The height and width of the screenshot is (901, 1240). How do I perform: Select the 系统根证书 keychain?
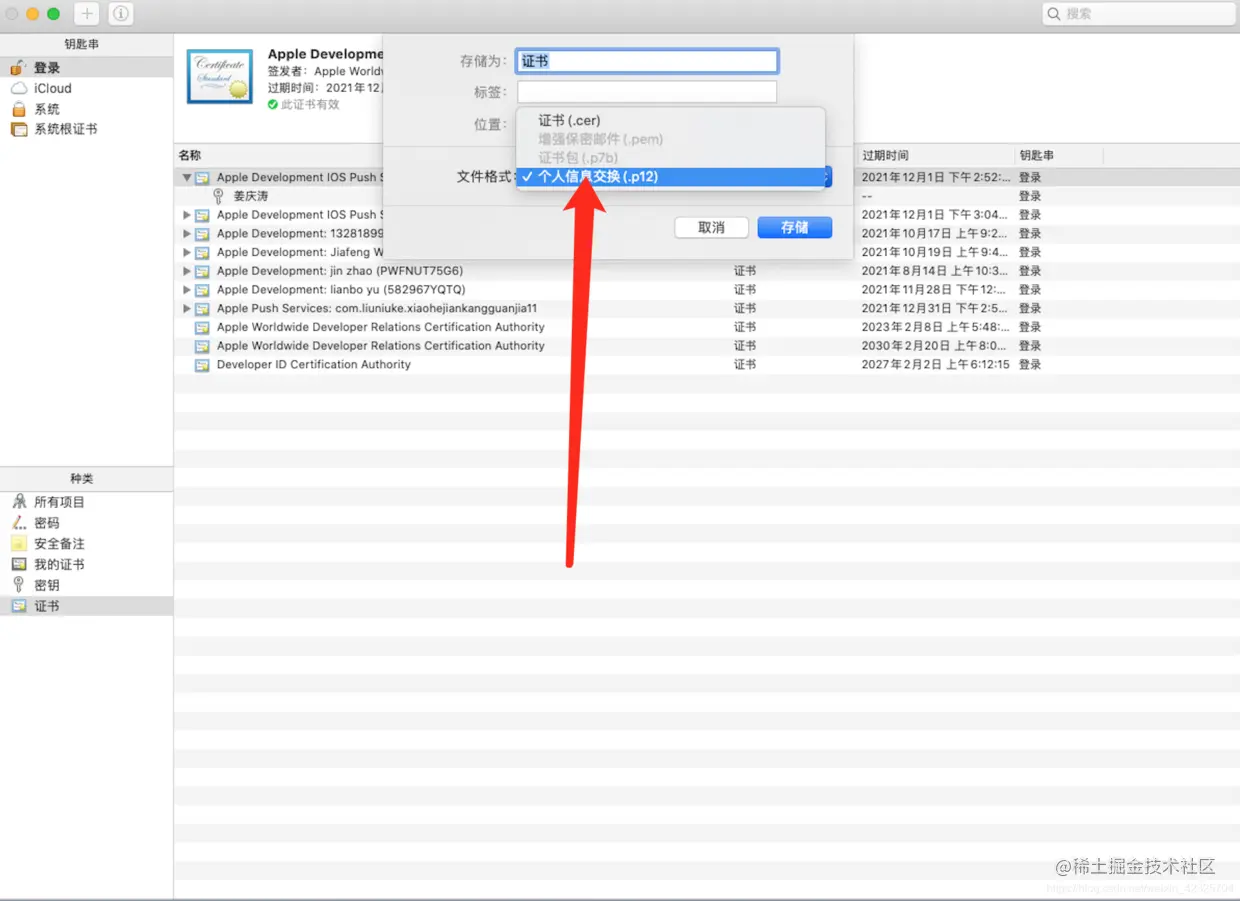click(x=86, y=129)
